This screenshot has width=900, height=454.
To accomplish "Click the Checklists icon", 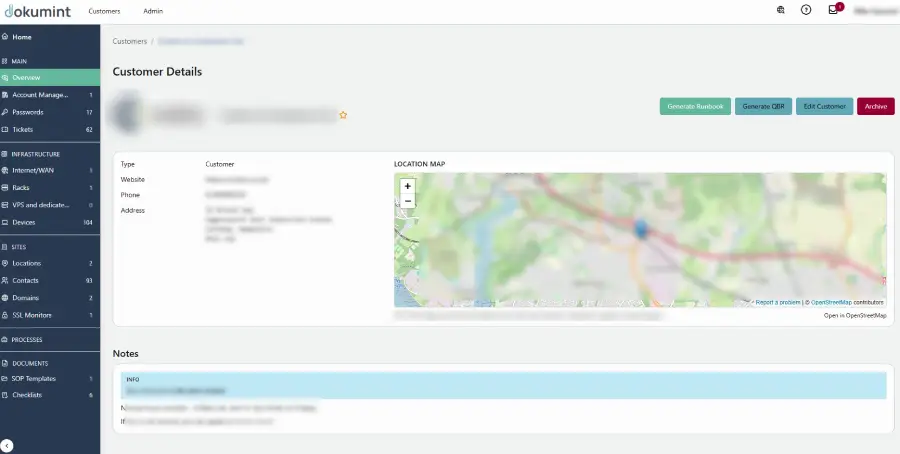I will 5,395.
